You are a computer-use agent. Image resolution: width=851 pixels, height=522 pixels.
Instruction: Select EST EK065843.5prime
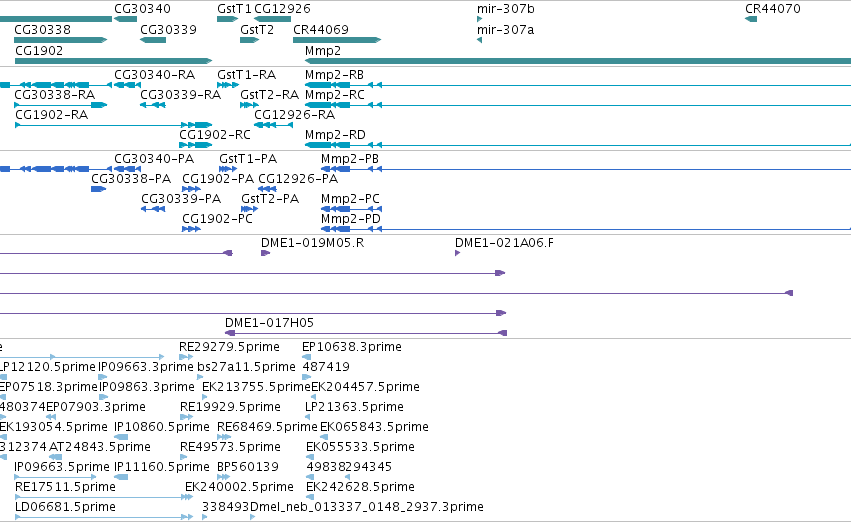point(374,427)
